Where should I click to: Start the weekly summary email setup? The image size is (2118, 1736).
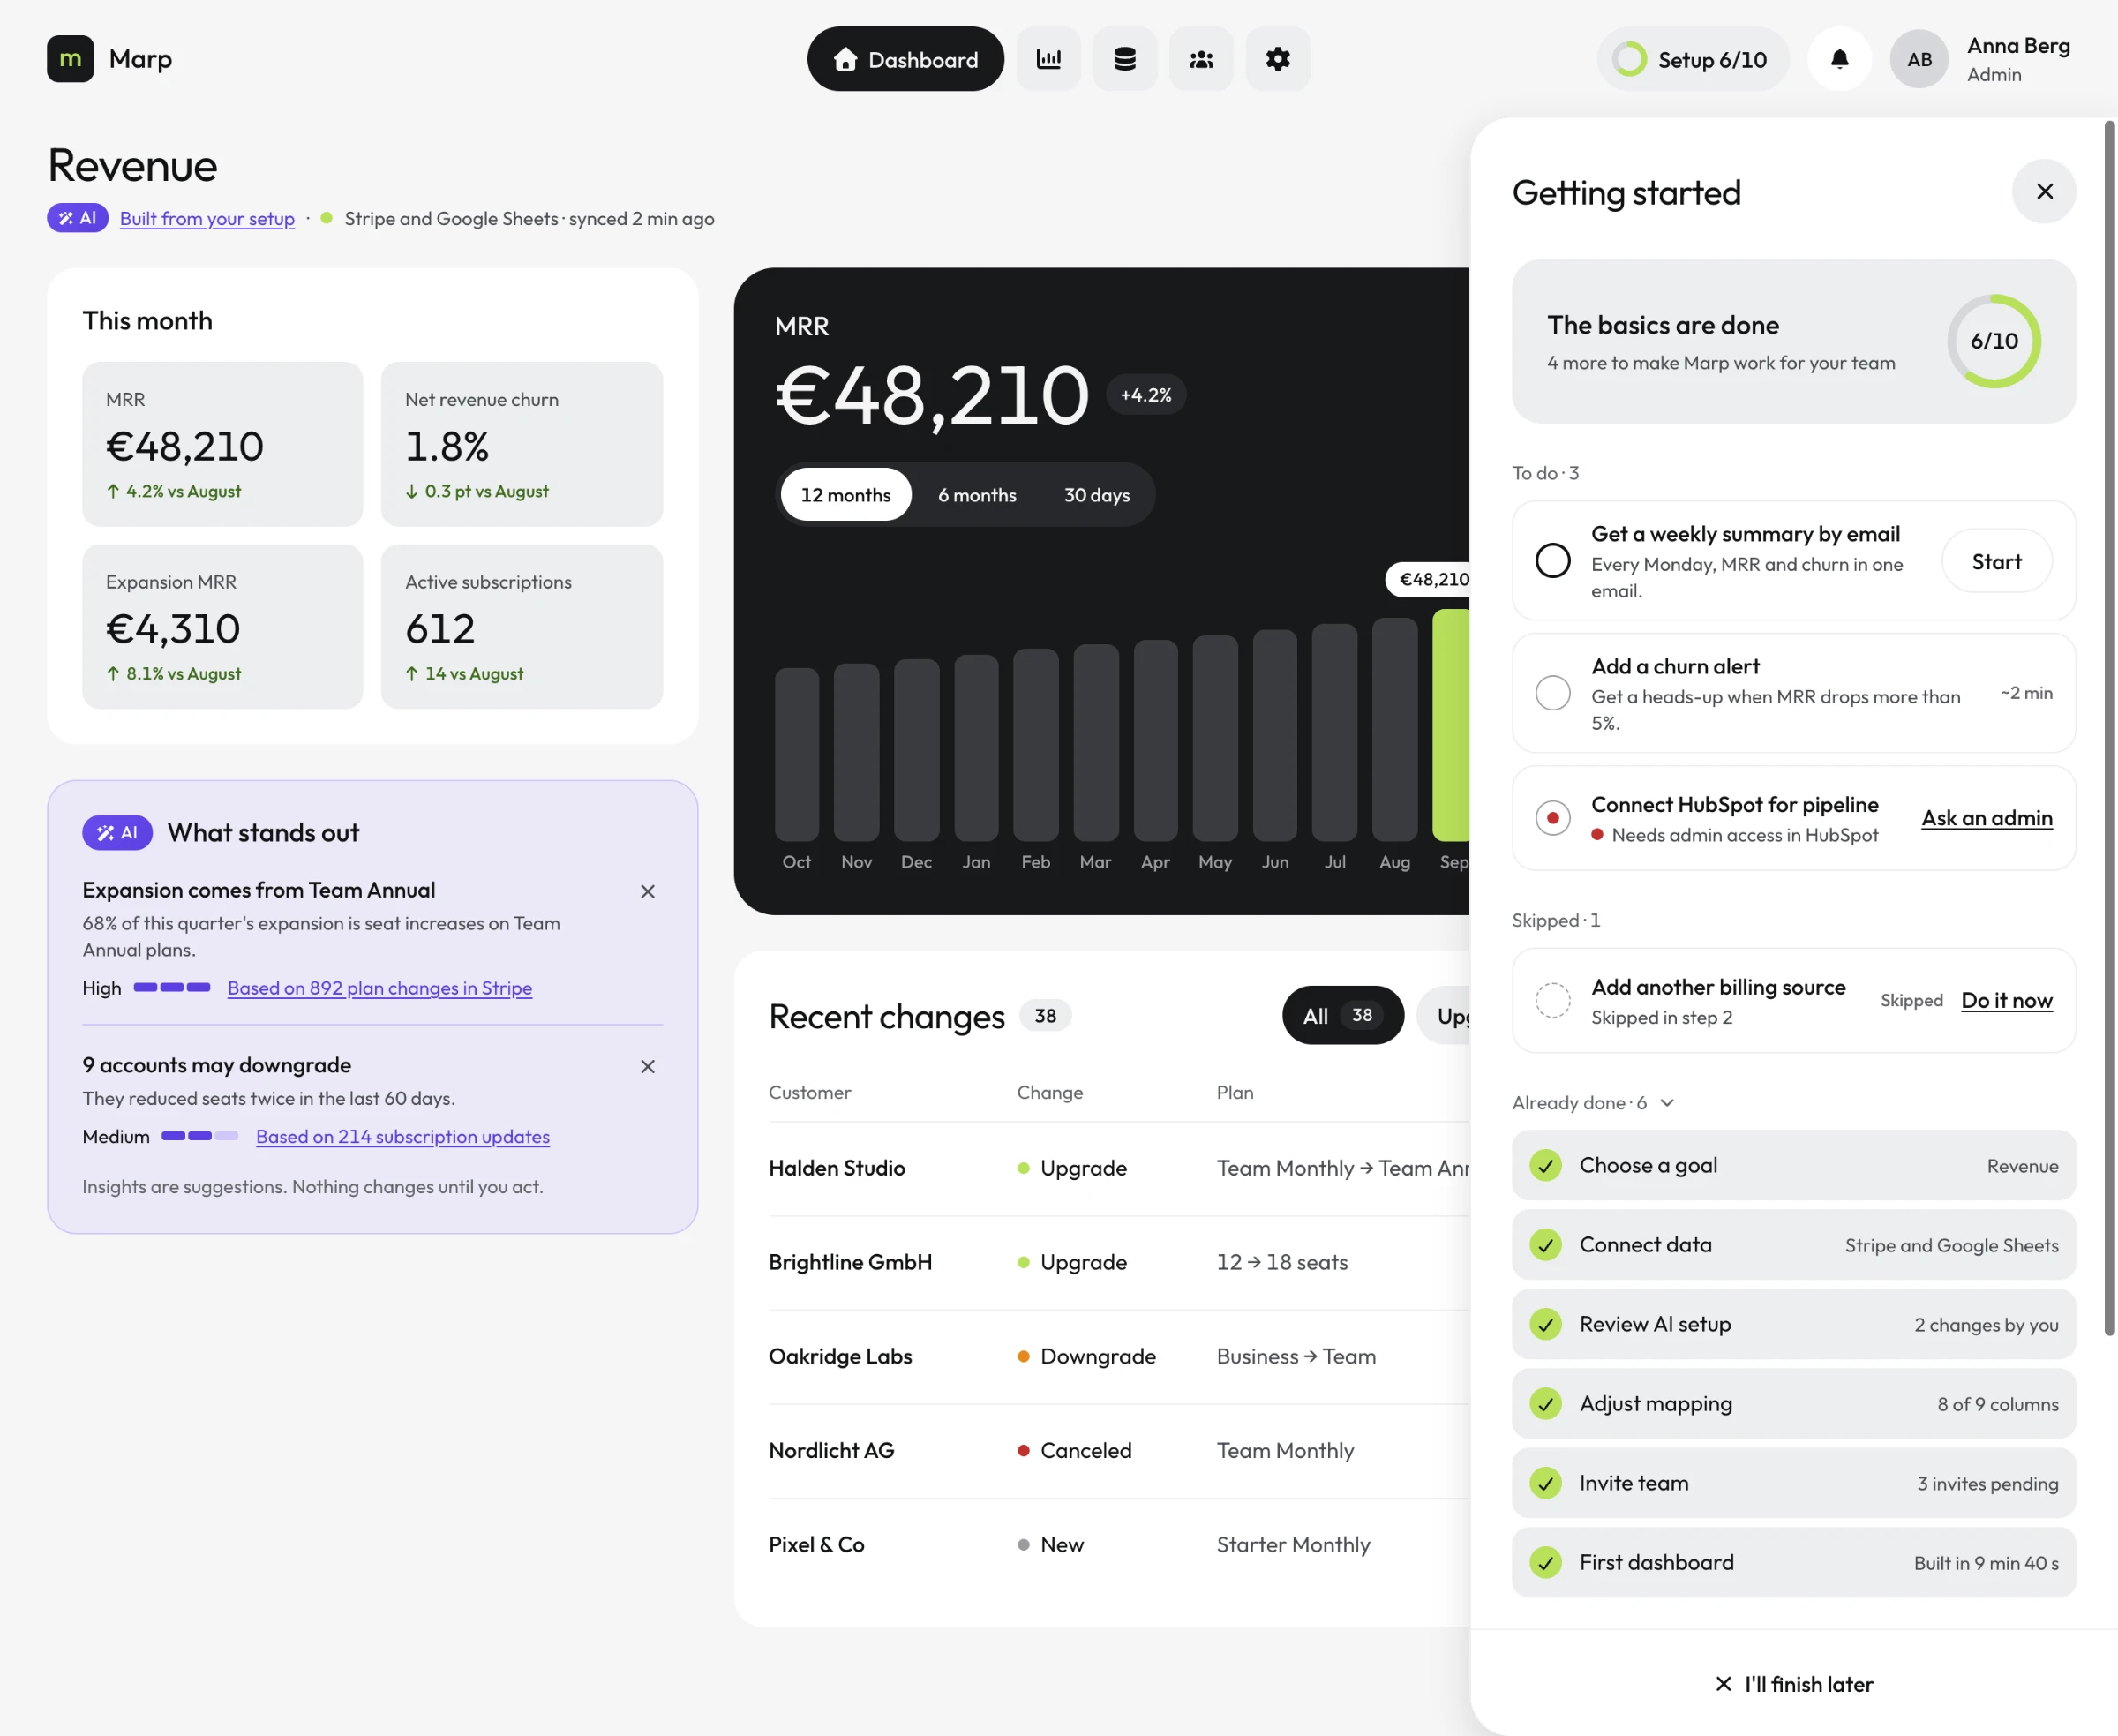click(1996, 561)
